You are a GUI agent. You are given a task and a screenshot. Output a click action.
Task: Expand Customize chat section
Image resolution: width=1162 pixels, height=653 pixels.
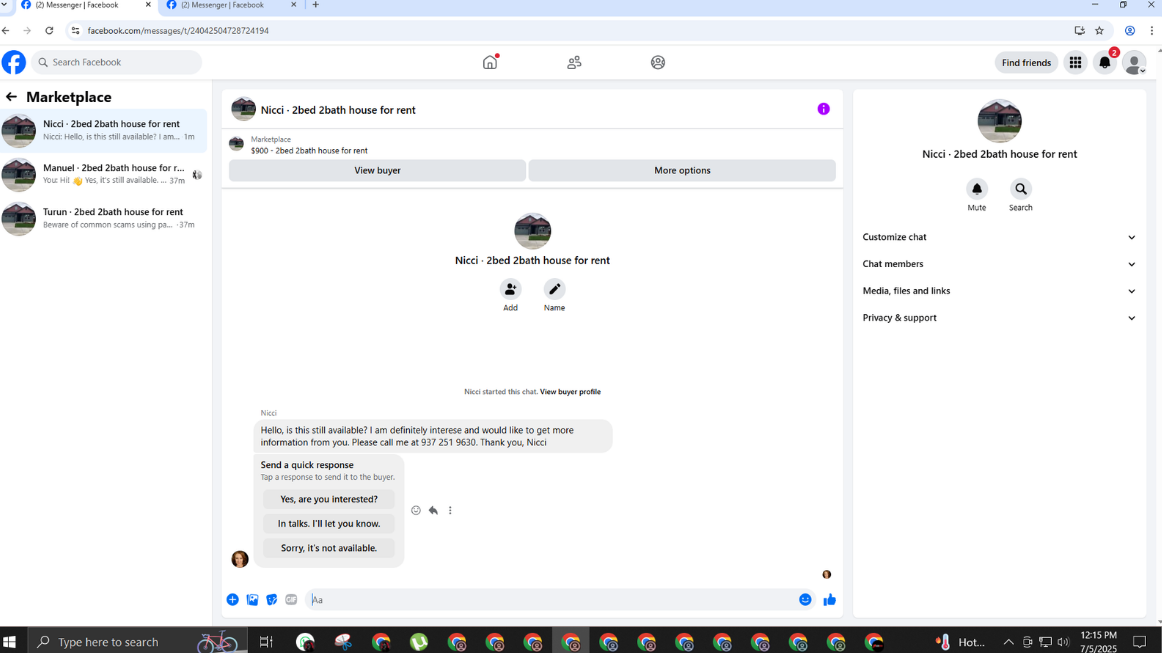(x=999, y=237)
